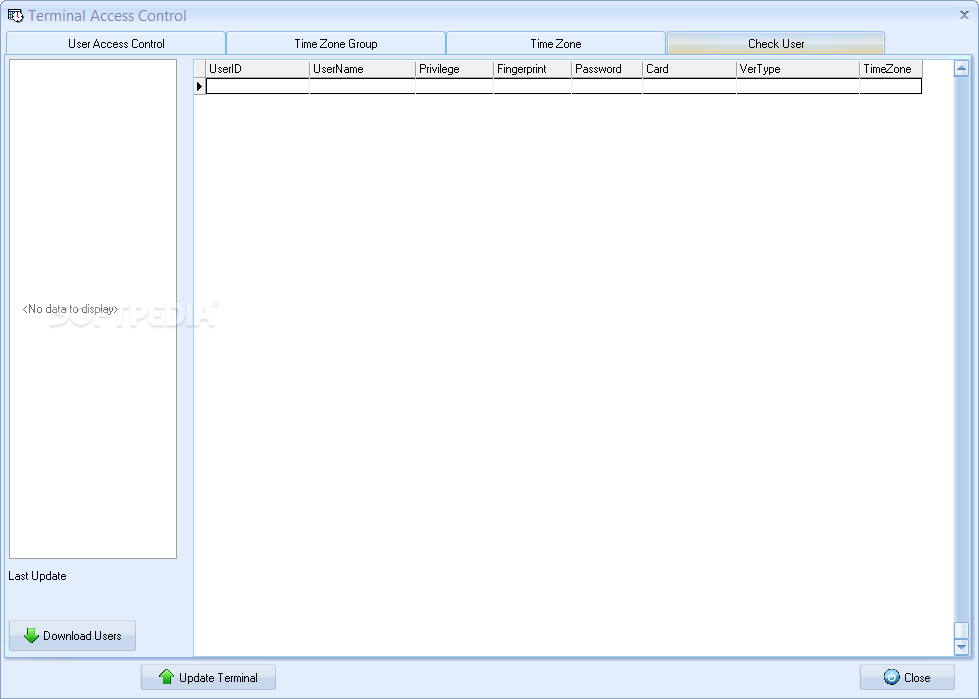
Task: Click the empty UserID cell in the first row
Action: pos(257,86)
